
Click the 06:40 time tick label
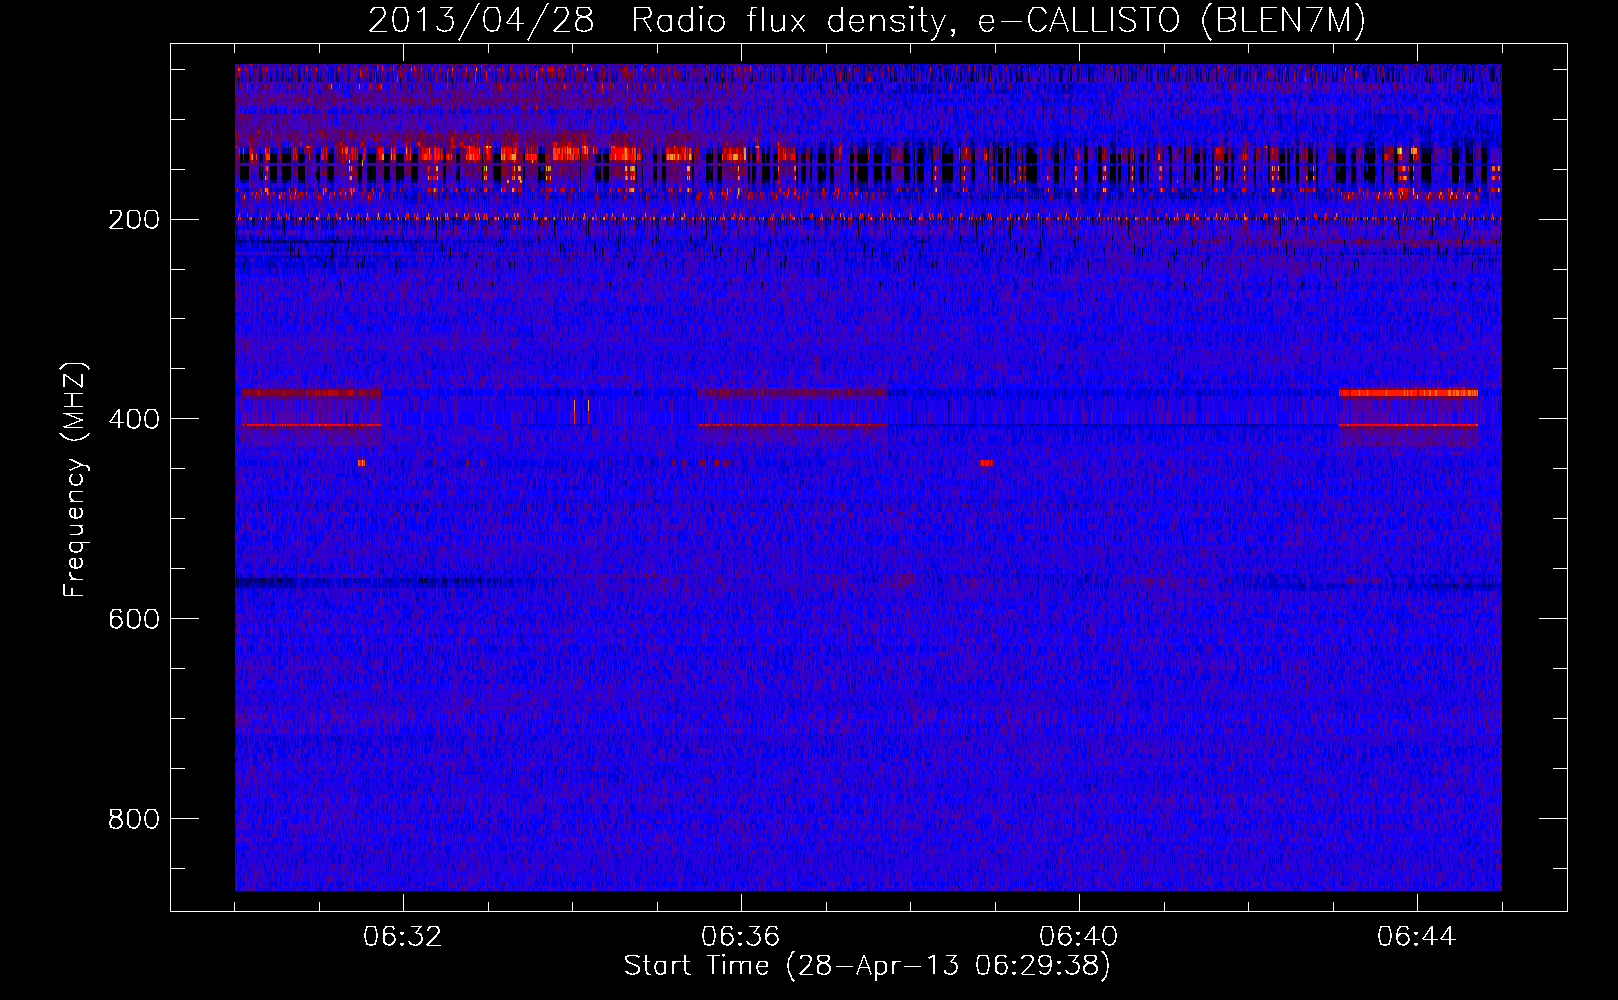[x=1079, y=937]
